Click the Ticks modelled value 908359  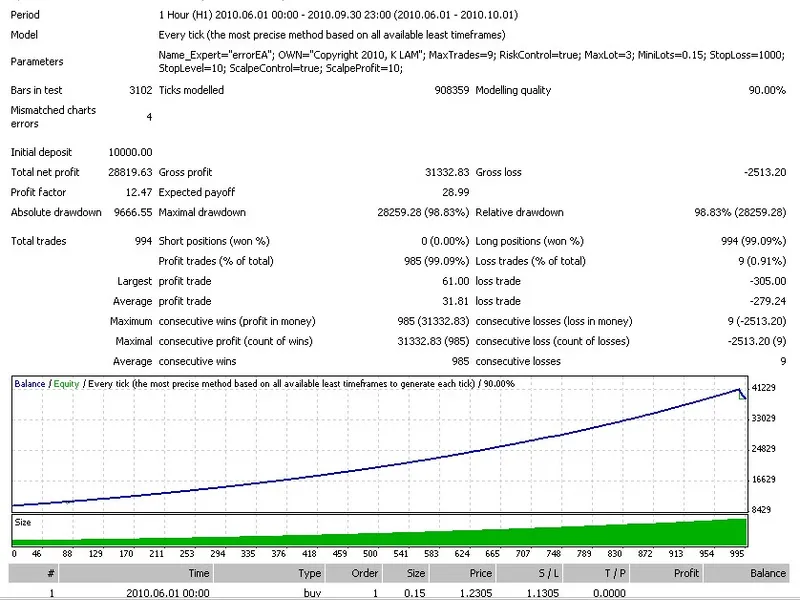(452, 90)
